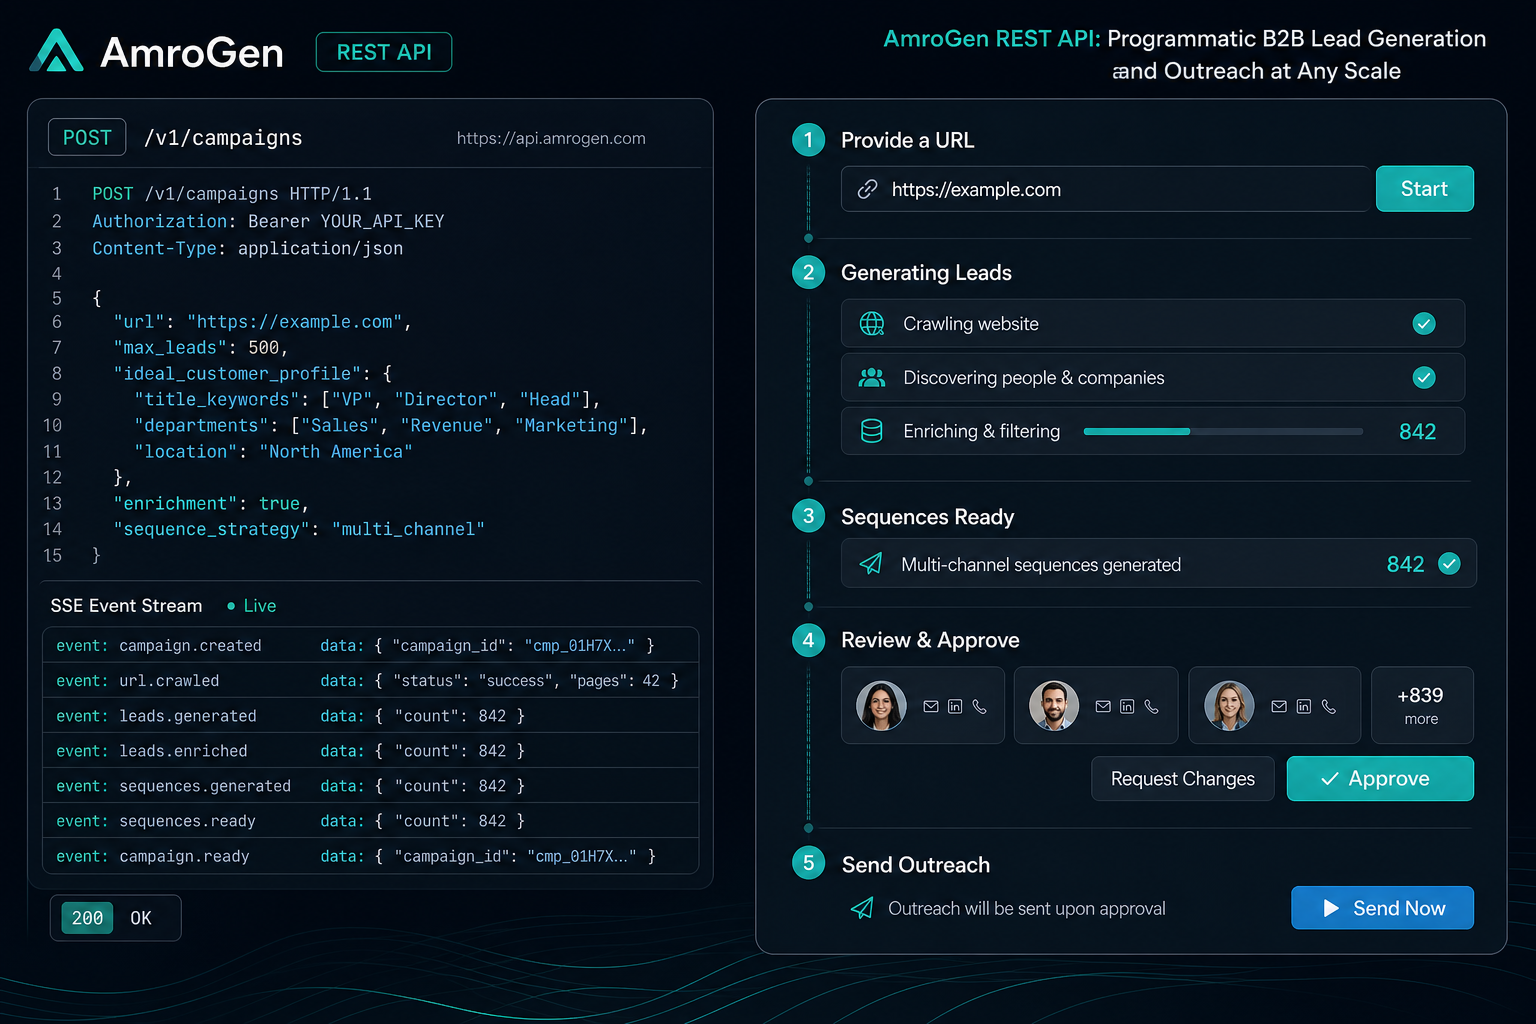
Task: Click phone icon on third lead card
Action: (1329, 706)
